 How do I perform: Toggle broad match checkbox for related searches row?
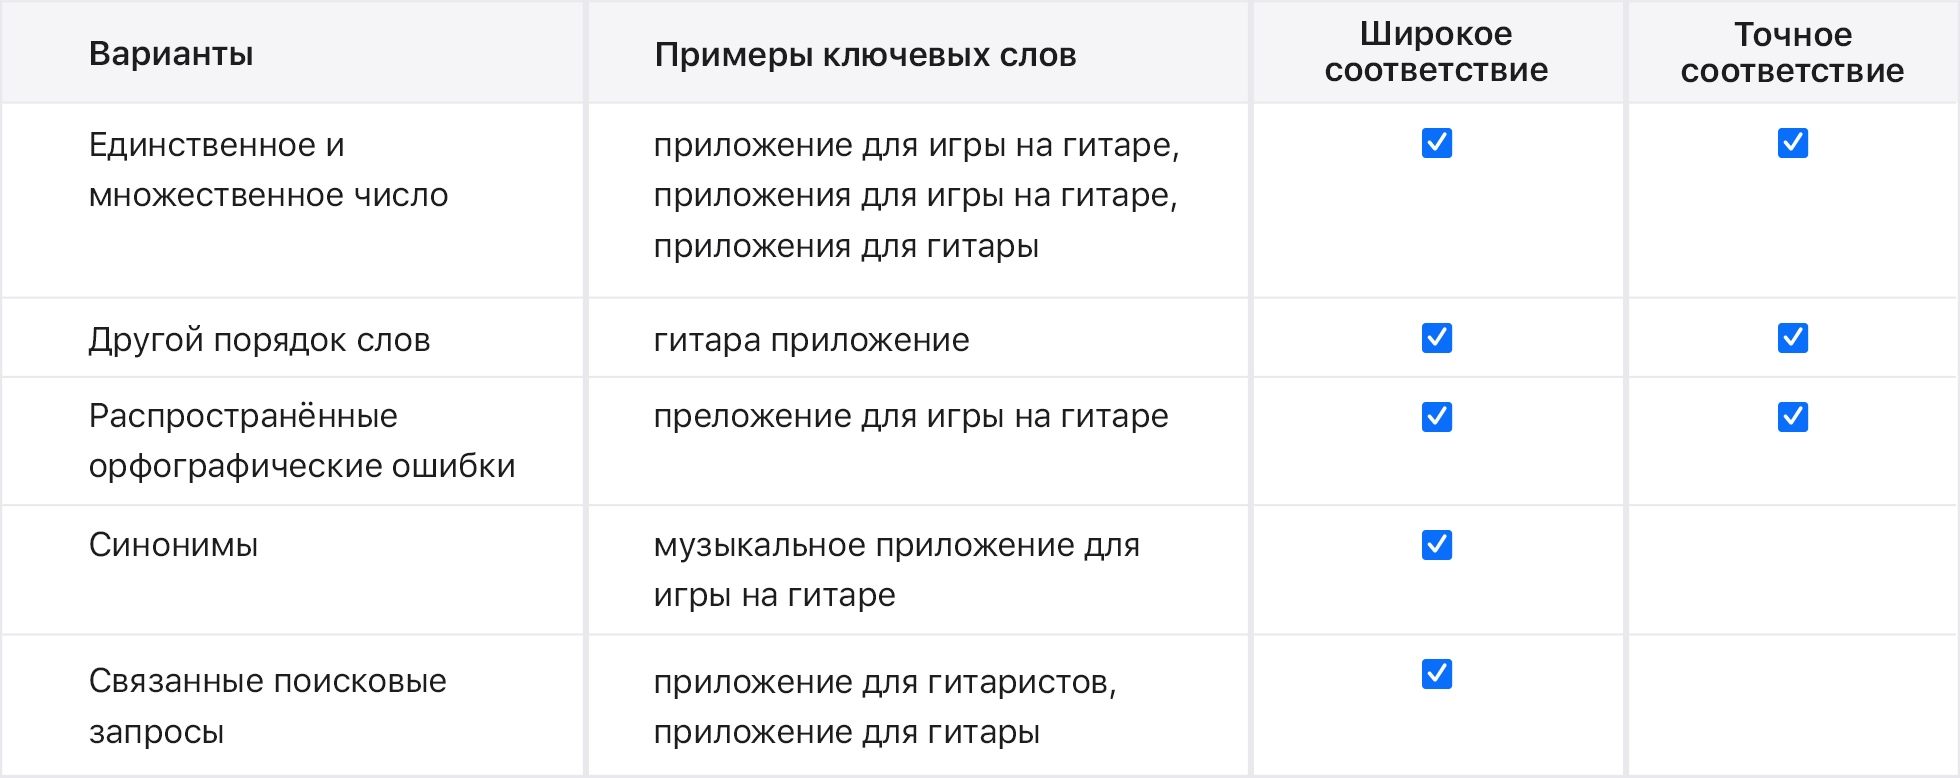pos(1437,674)
